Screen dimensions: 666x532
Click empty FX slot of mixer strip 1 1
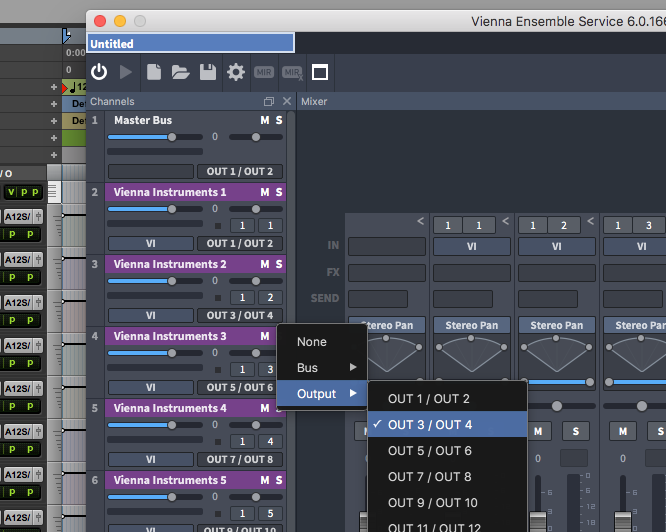tap(471, 273)
